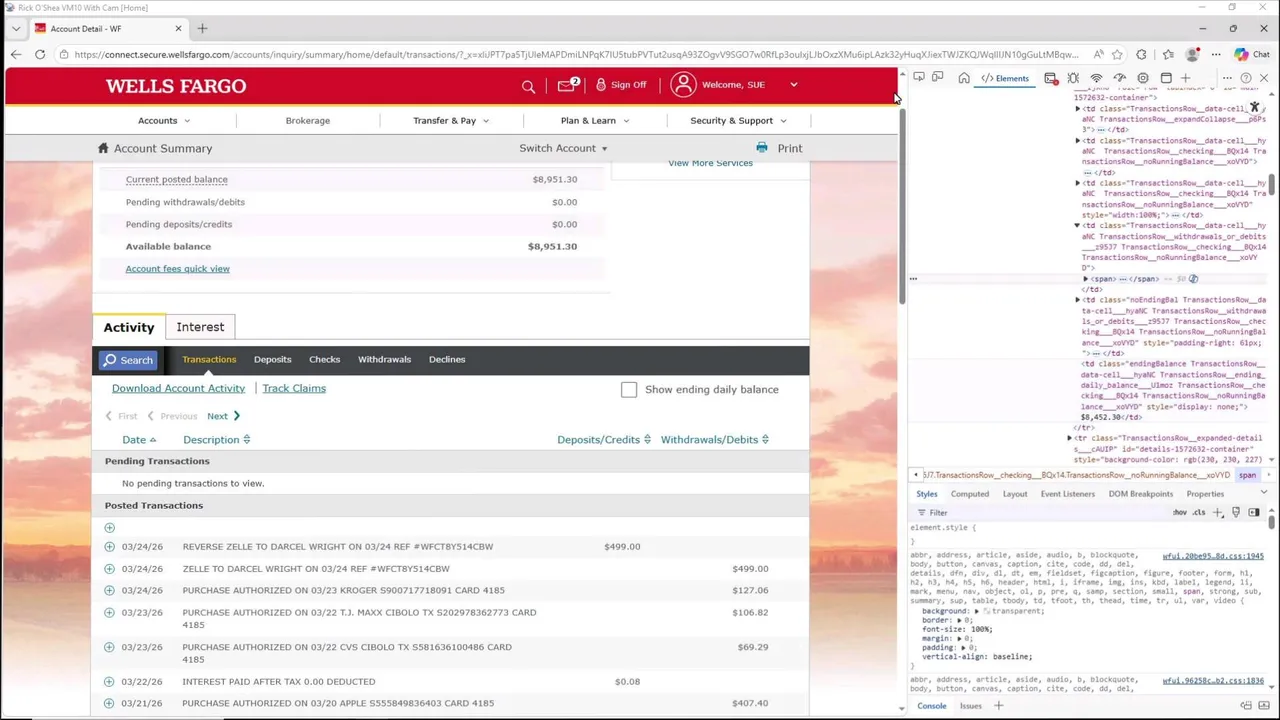1280x720 pixels.
Task: Open the messages envelope icon in header
Action: pos(567,85)
